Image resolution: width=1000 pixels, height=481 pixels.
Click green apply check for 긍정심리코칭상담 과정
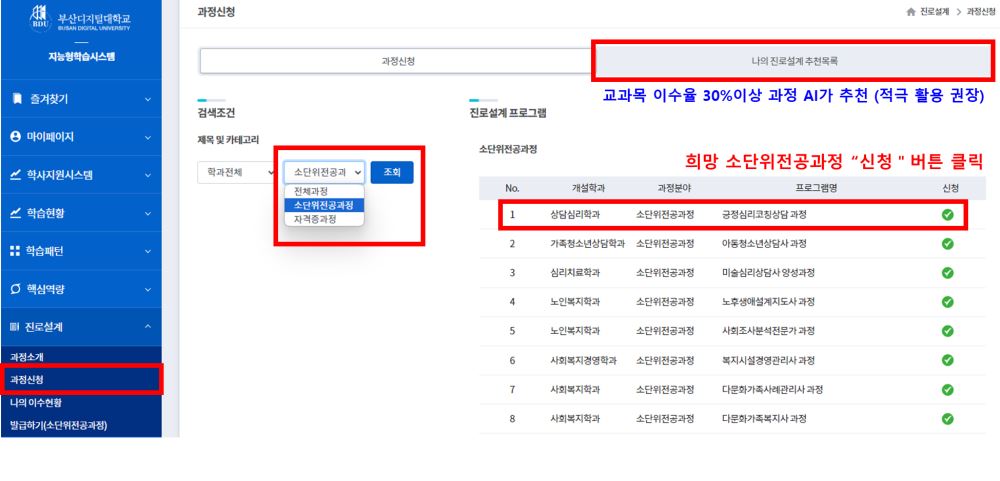click(x=947, y=215)
